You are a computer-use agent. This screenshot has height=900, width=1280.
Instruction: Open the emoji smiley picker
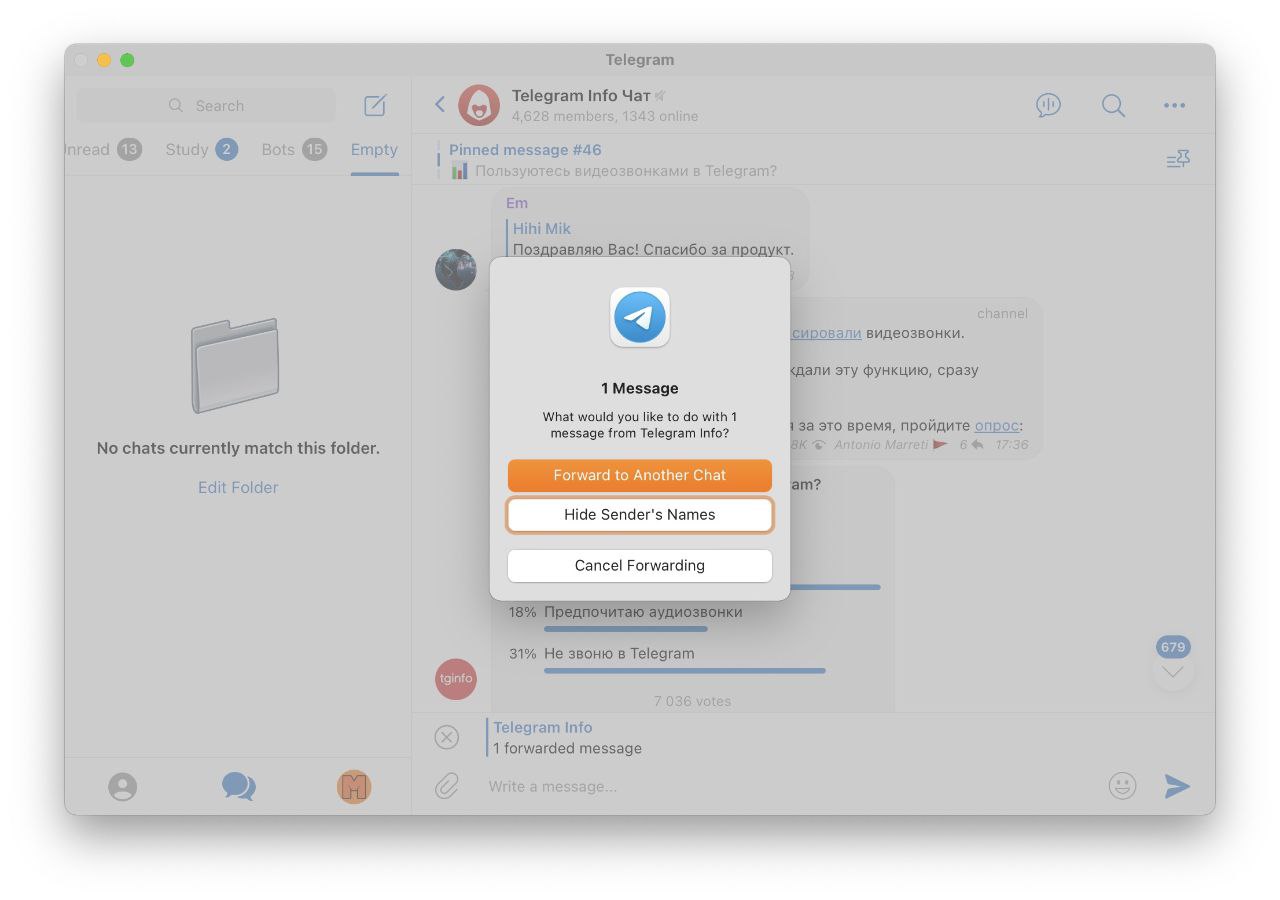[x=1122, y=786]
